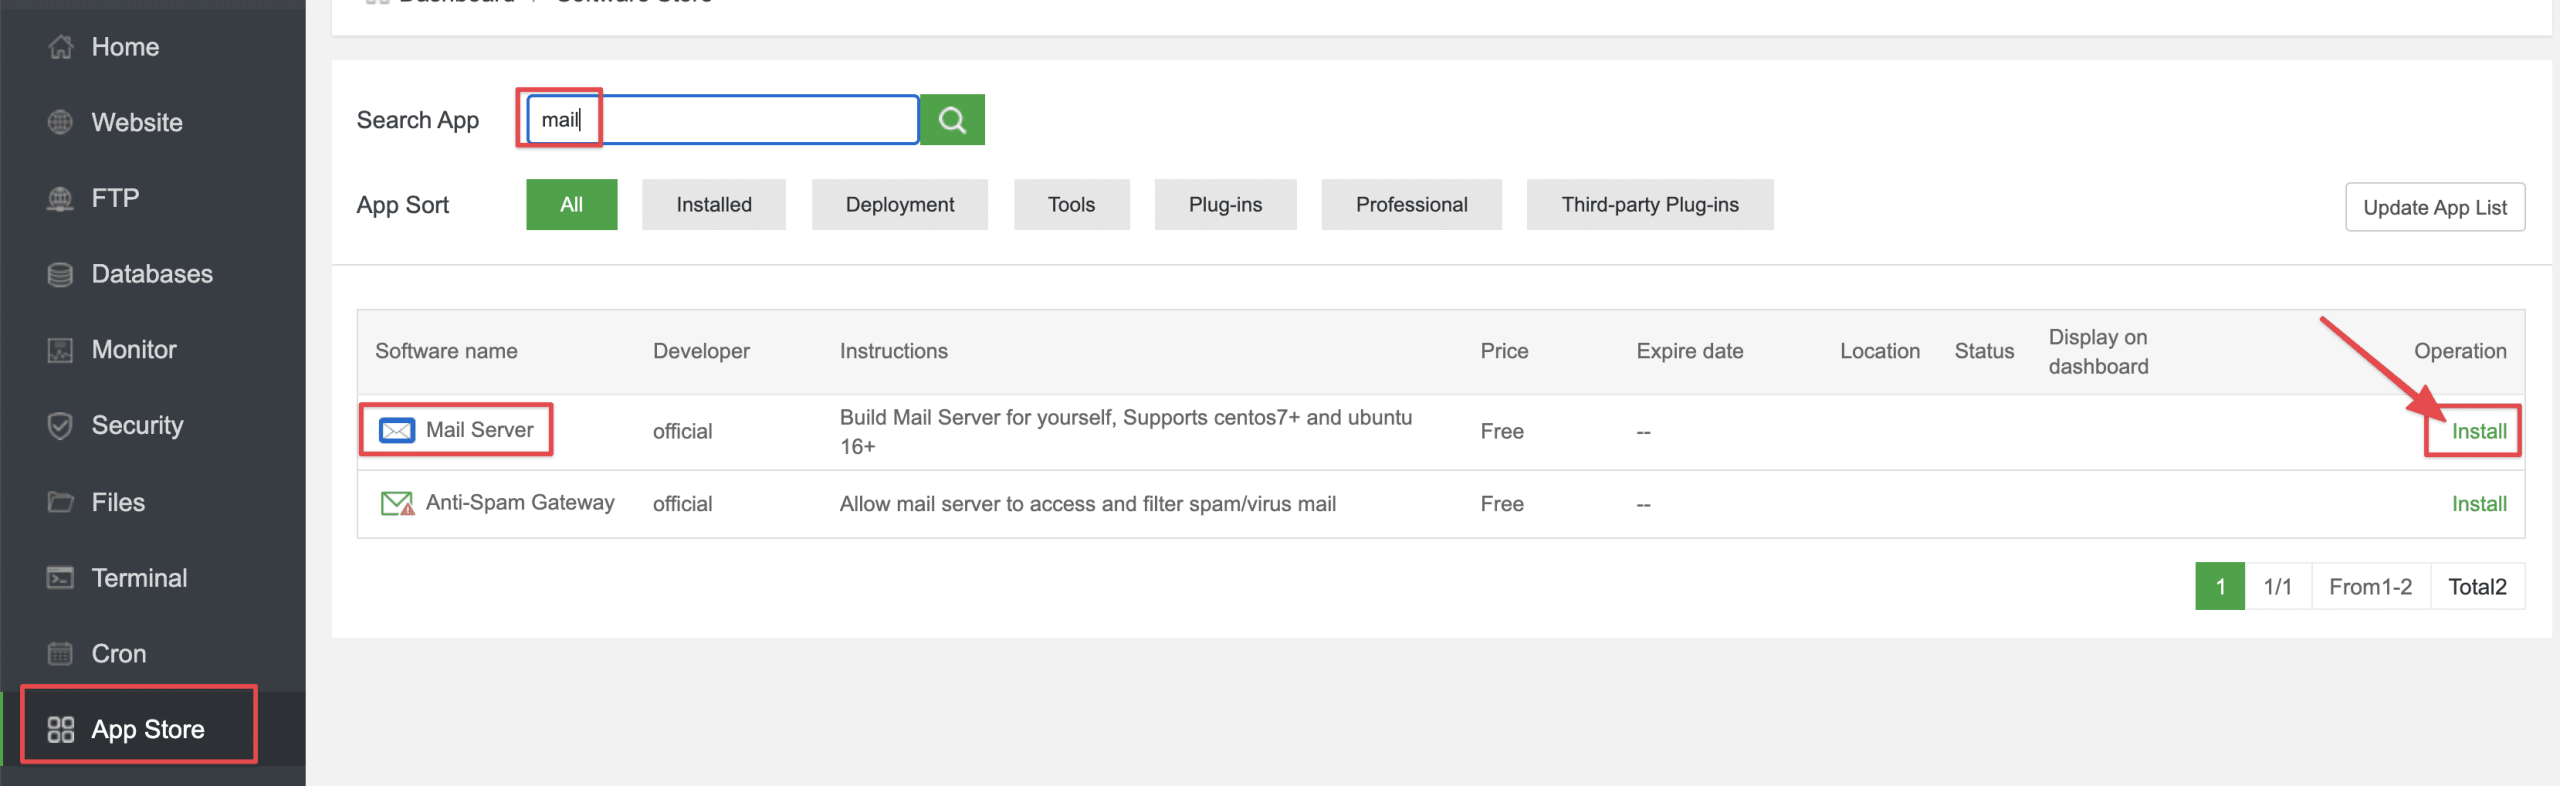Switch to the Deployment category tab

[899, 205]
